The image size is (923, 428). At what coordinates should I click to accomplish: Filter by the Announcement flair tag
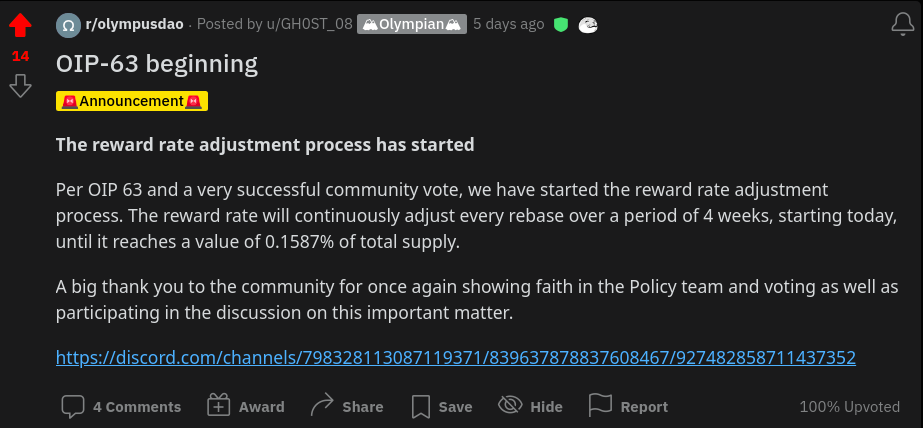click(132, 101)
